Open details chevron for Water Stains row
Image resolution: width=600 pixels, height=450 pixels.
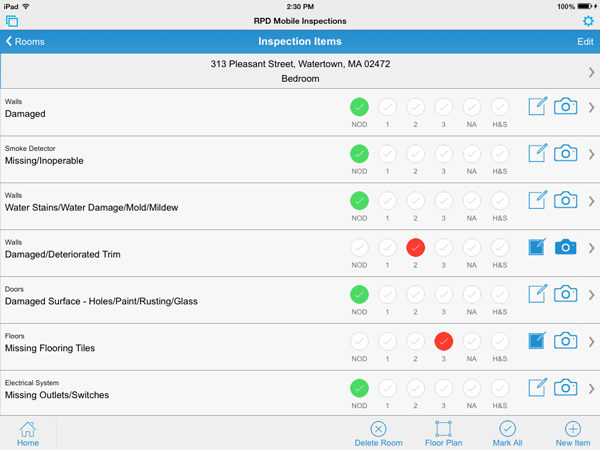pos(591,201)
